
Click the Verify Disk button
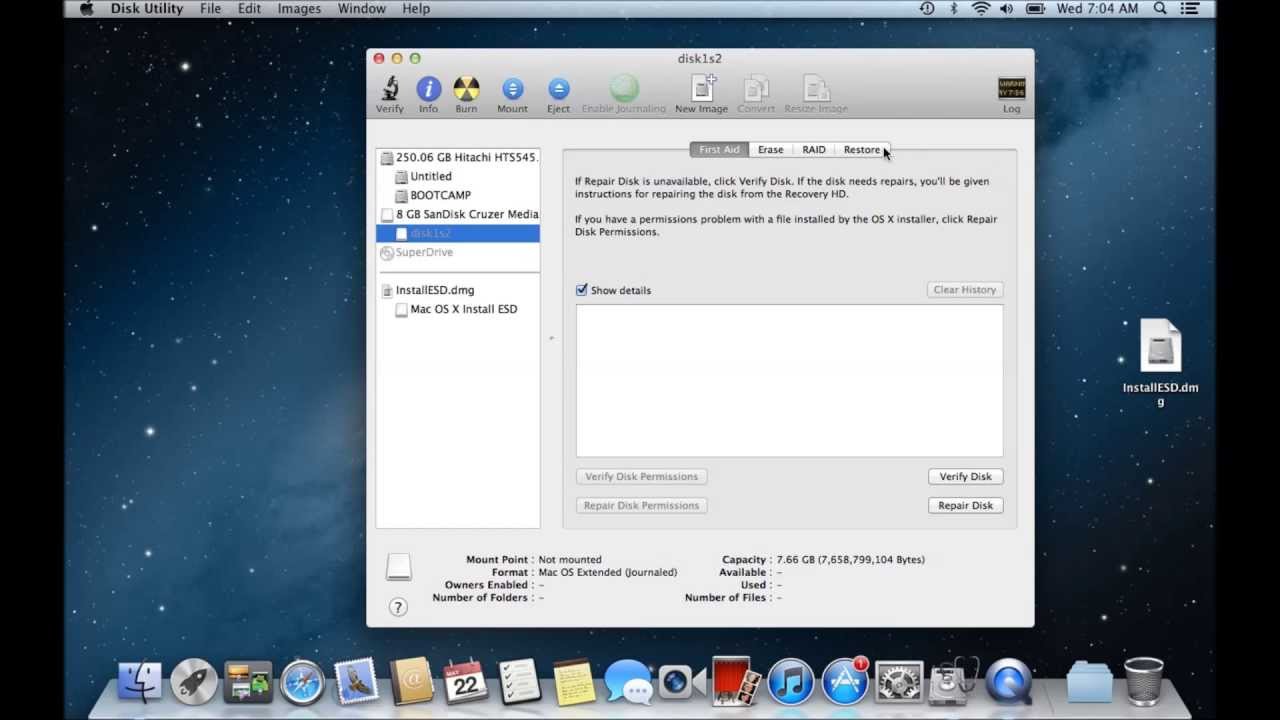pos(965,477)
